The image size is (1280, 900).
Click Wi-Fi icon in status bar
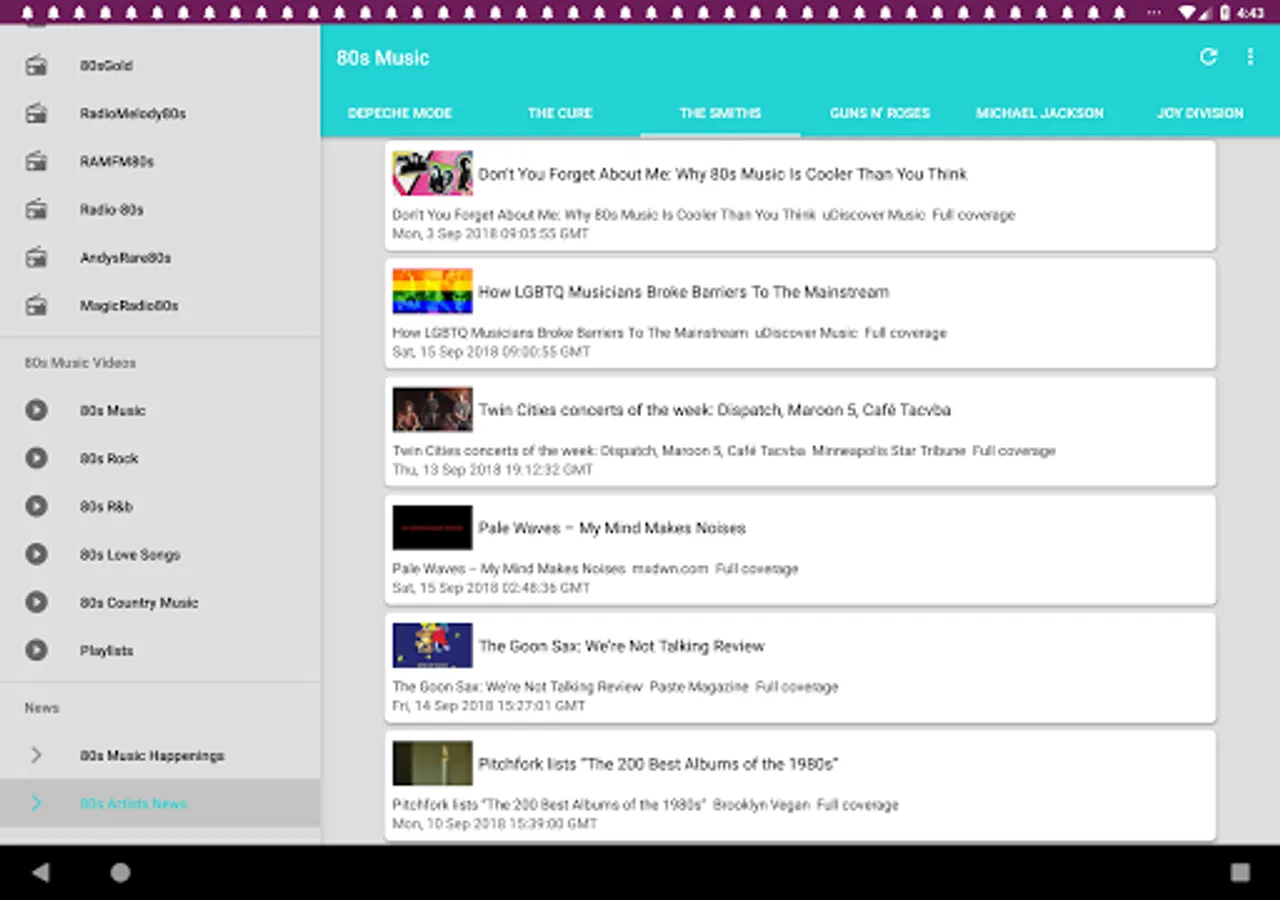tap(1188, 13)
